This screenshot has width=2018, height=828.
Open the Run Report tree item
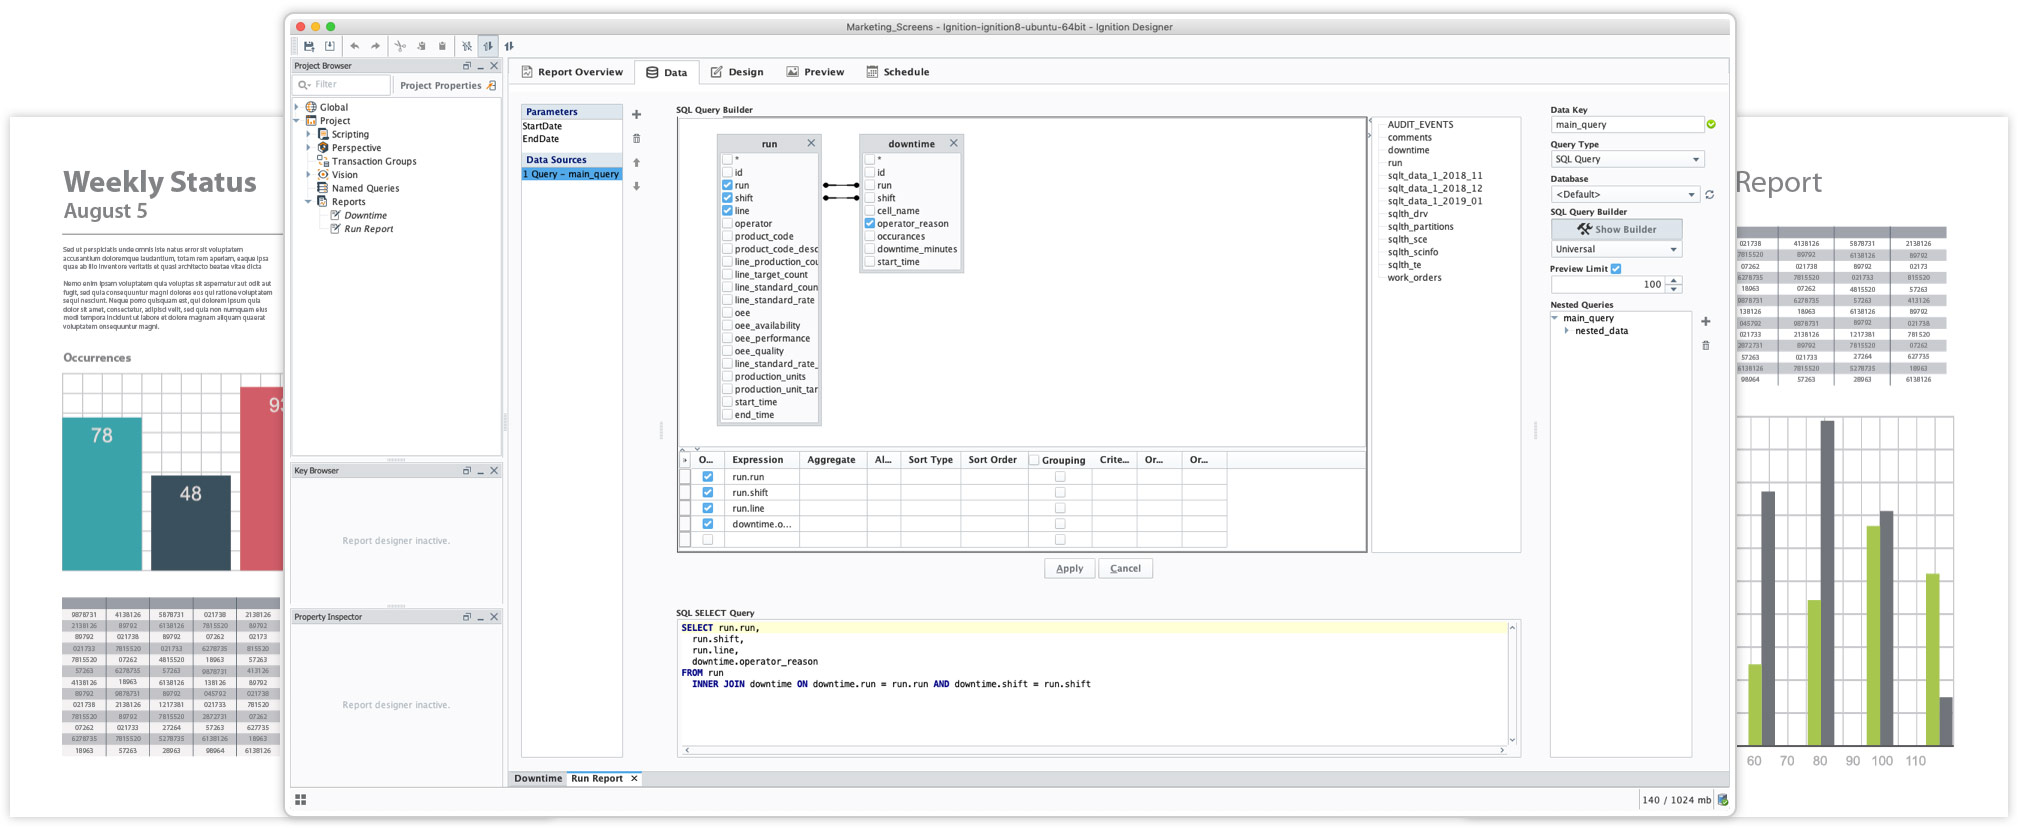click(368, 229)
